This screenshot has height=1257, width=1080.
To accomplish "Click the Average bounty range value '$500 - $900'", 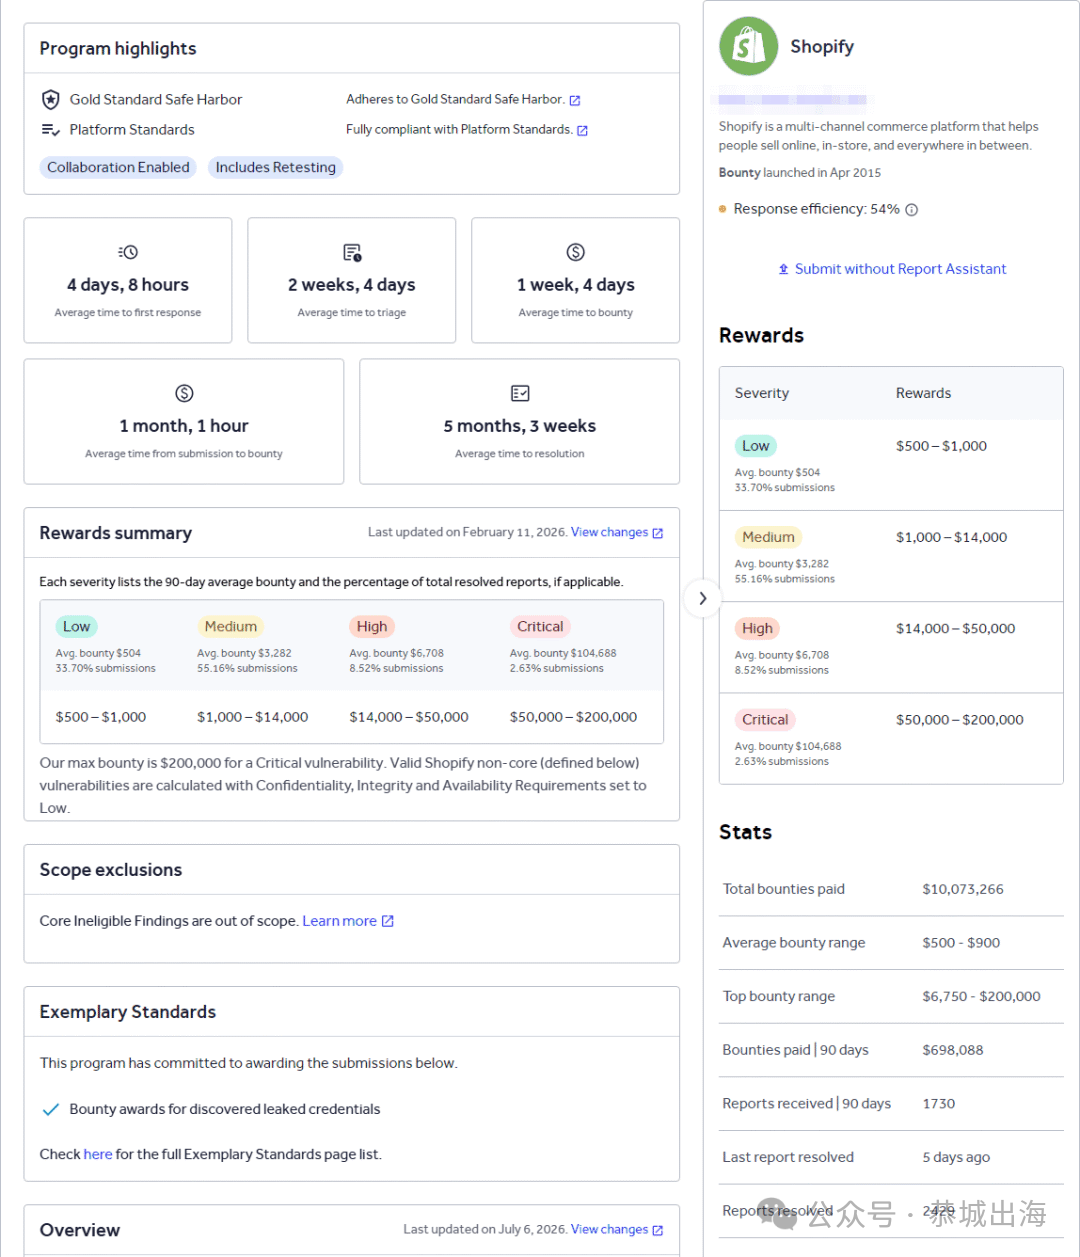I will click(961, 943).
